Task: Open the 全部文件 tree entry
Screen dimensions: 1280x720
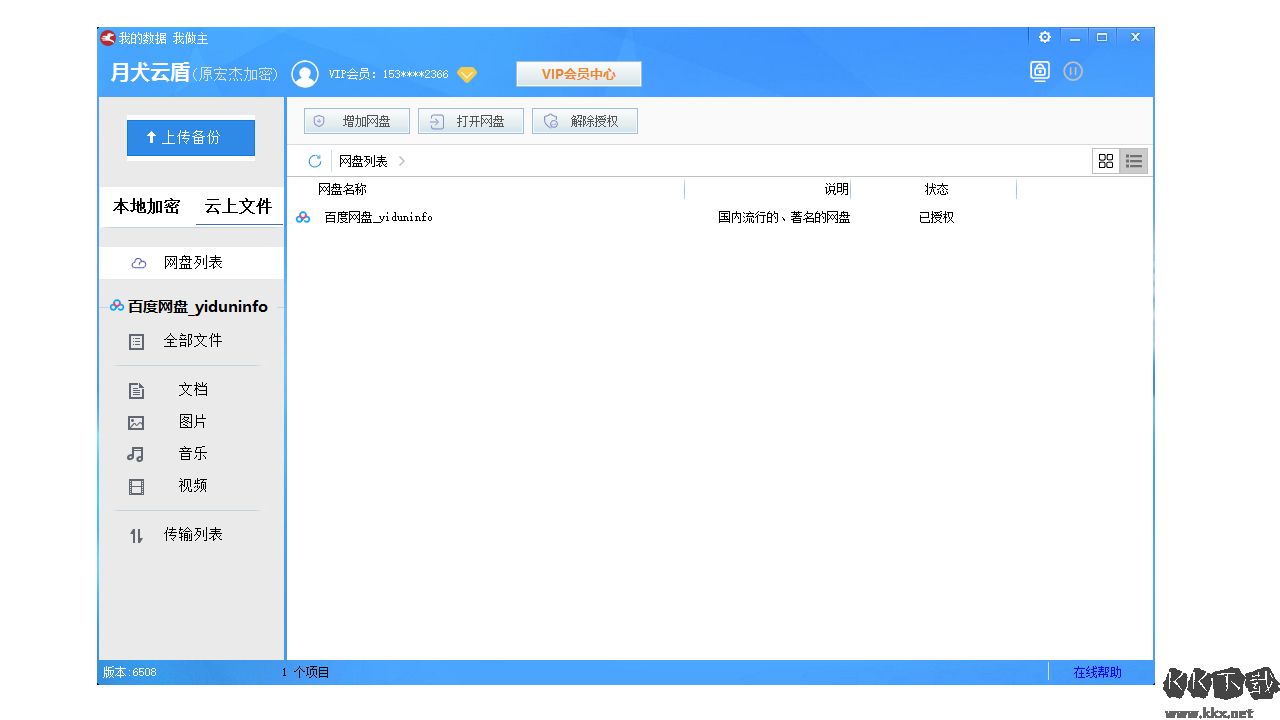Action: 190,340
